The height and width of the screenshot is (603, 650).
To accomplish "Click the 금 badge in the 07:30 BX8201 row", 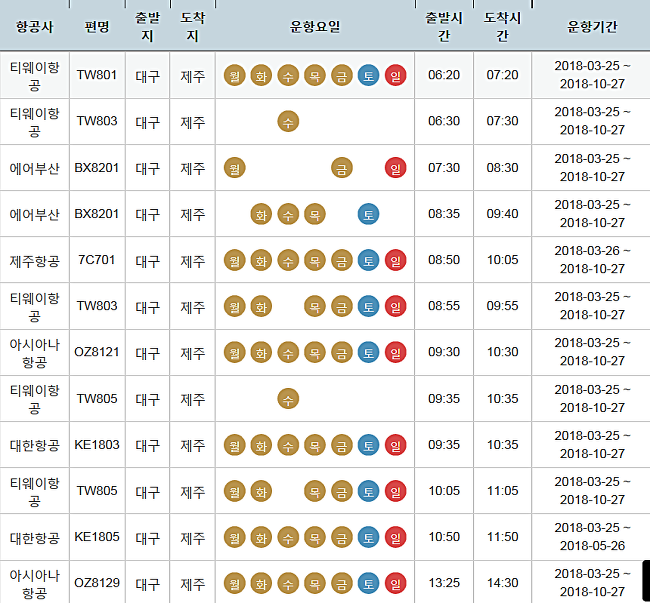I will pos(342,168).
